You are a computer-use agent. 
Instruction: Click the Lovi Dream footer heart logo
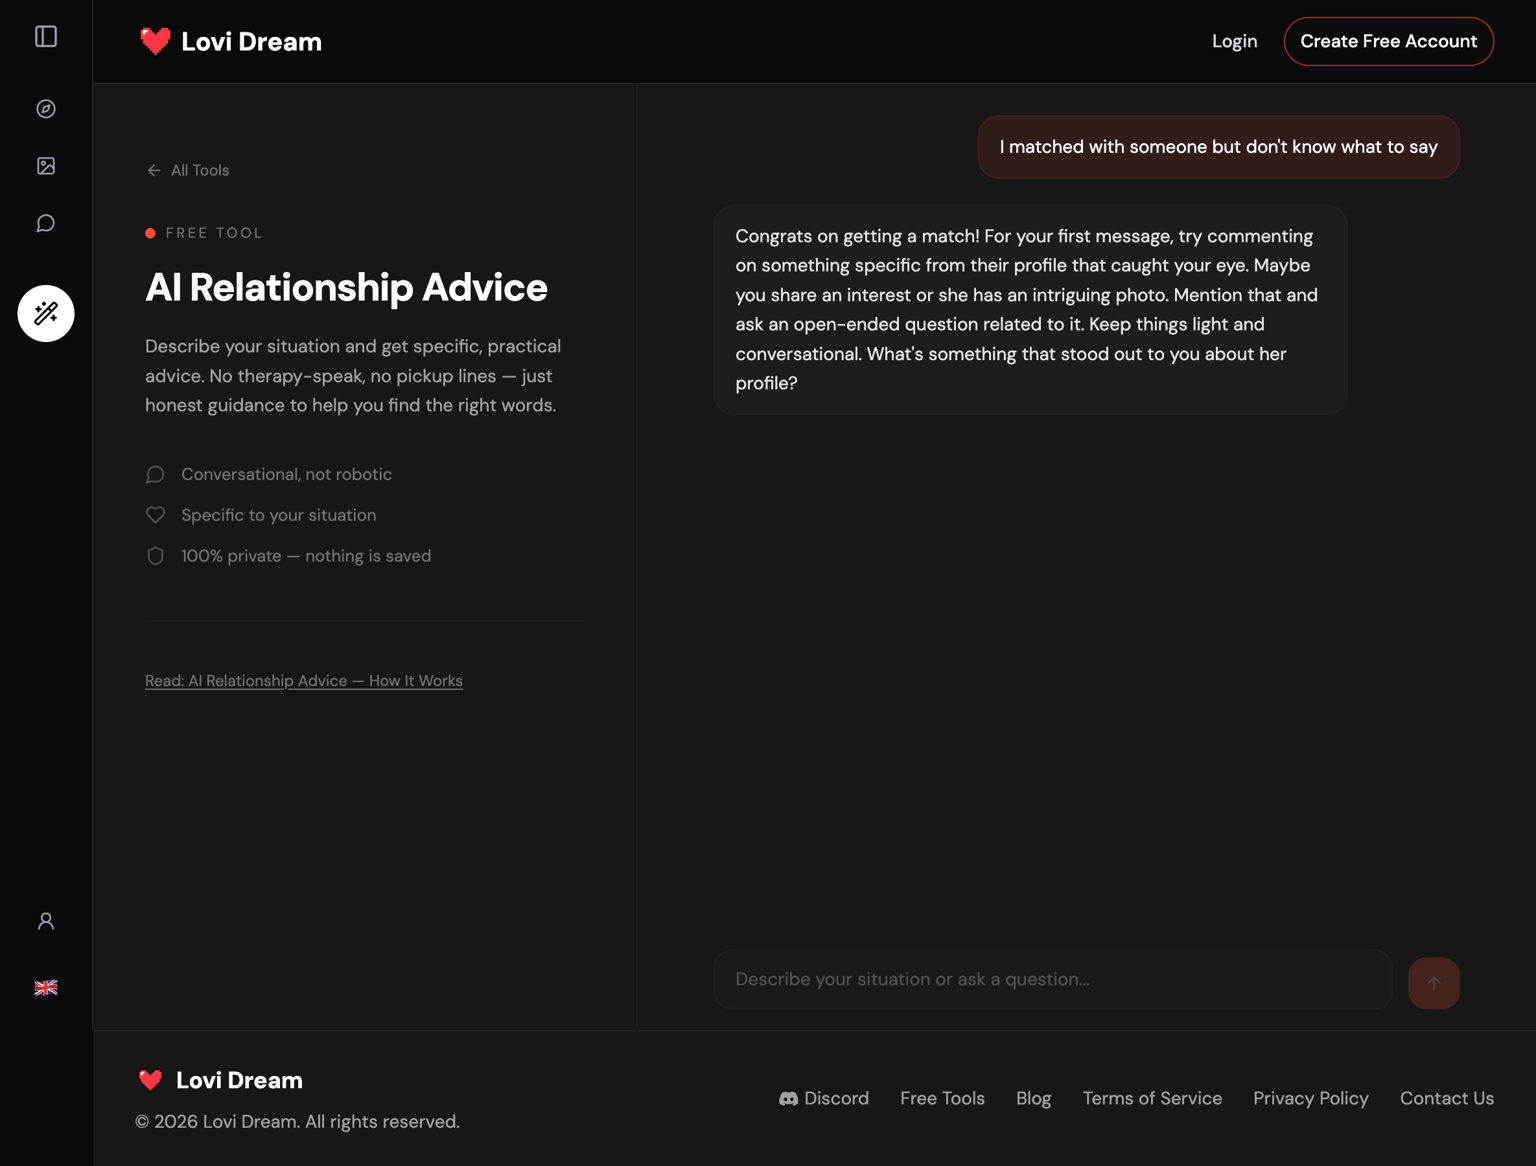coord(150,1080)
